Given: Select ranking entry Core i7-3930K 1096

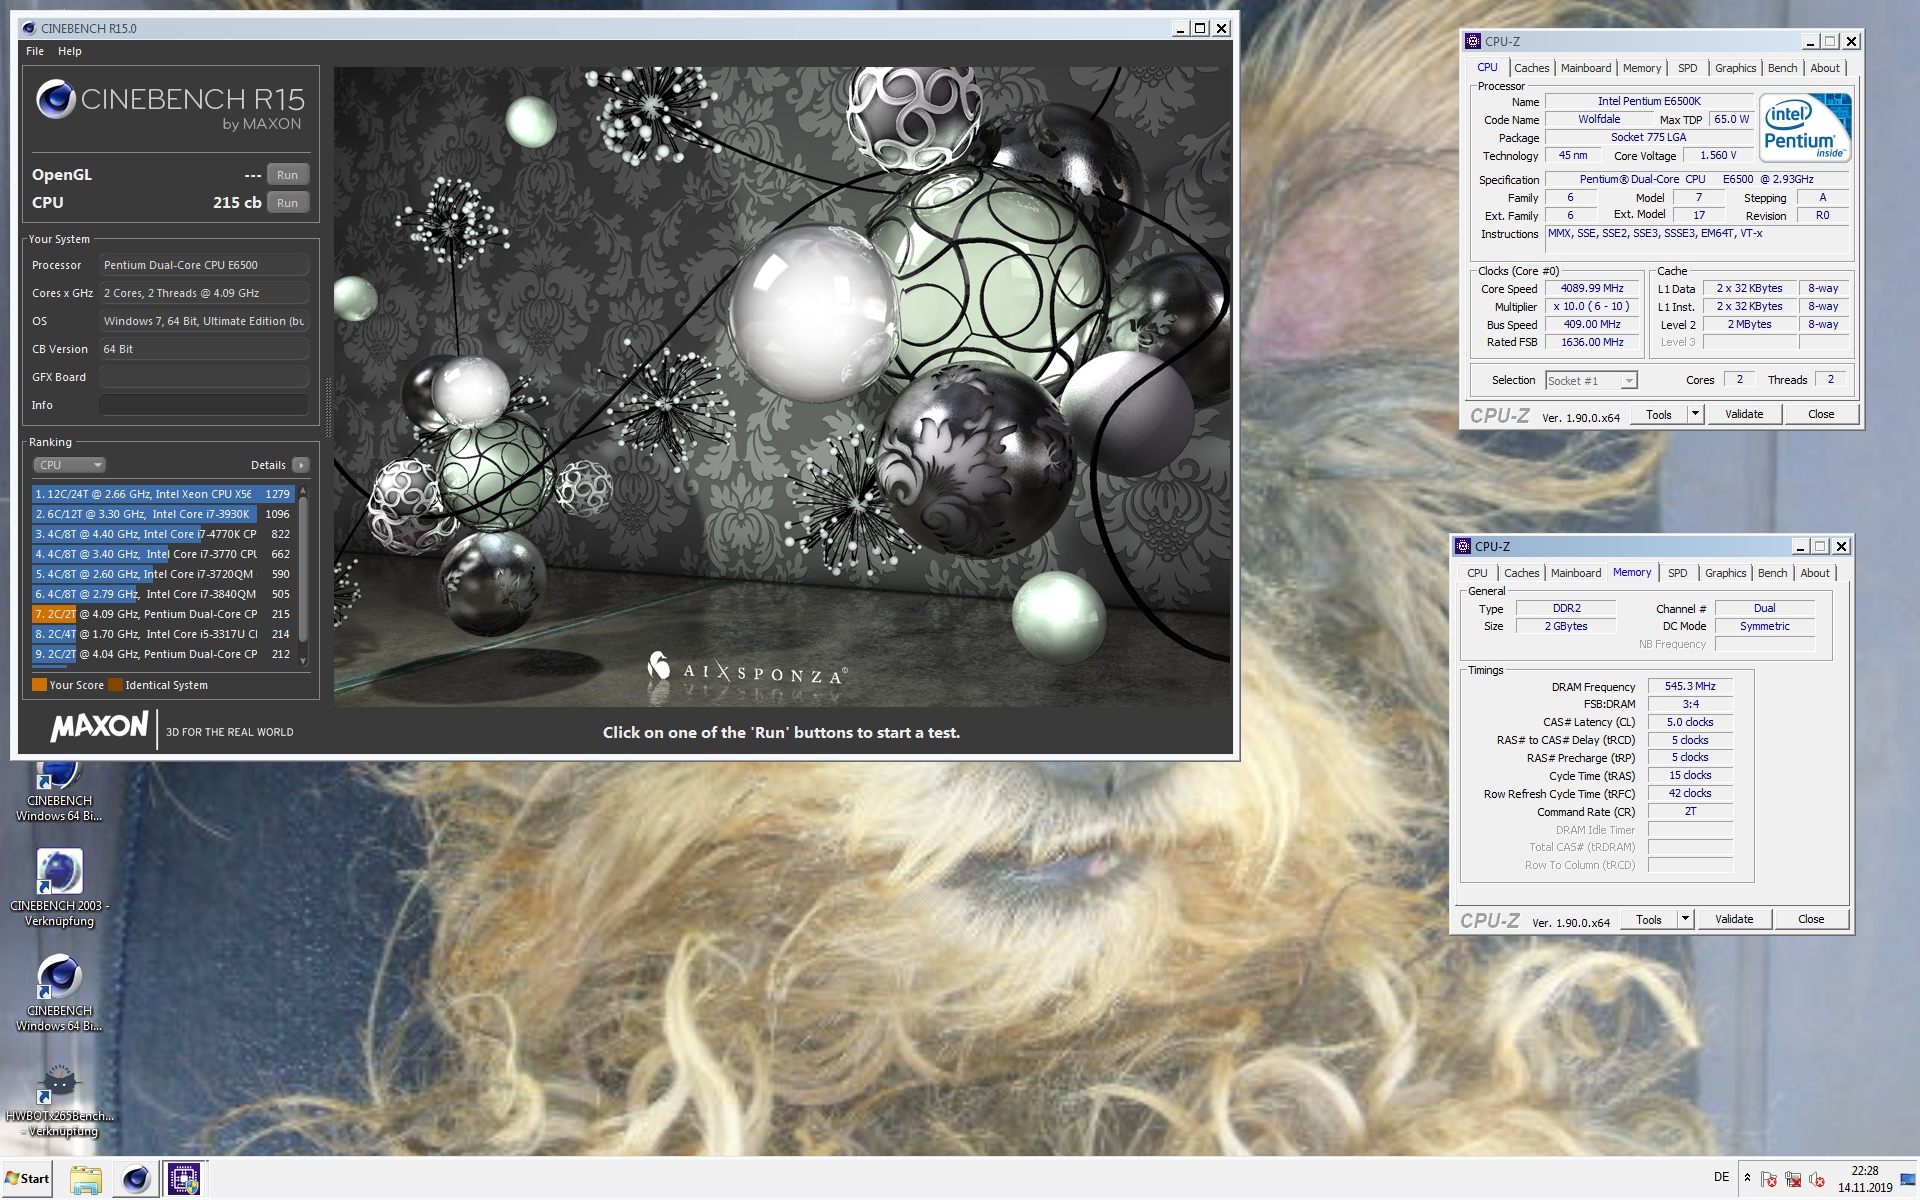Looking at the screenshot, I should click(163, 514).
